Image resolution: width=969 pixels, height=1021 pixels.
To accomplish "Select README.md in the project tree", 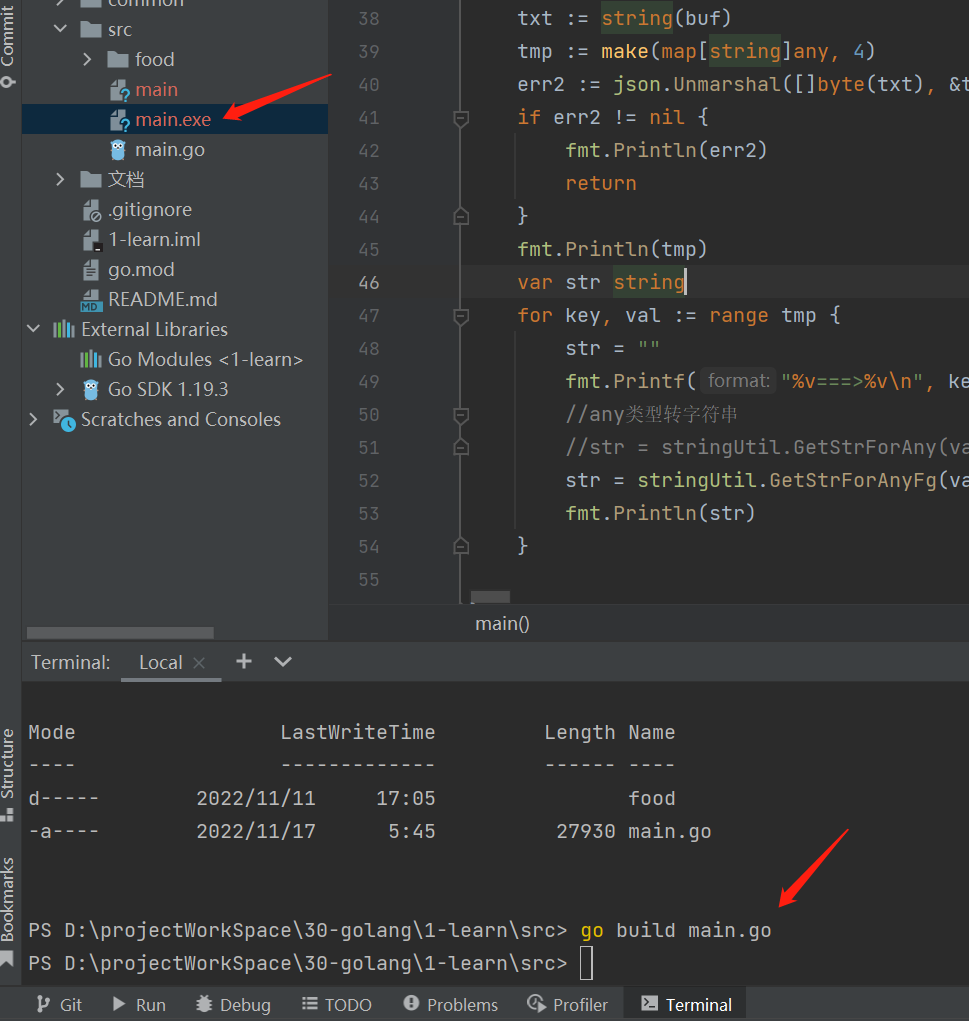I will [162, 298].
